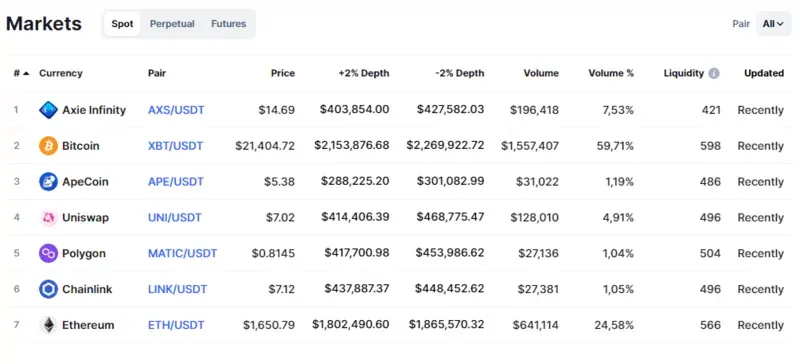Click the Polygon coin icon
The image size is (800, 364).
[48, 253]
